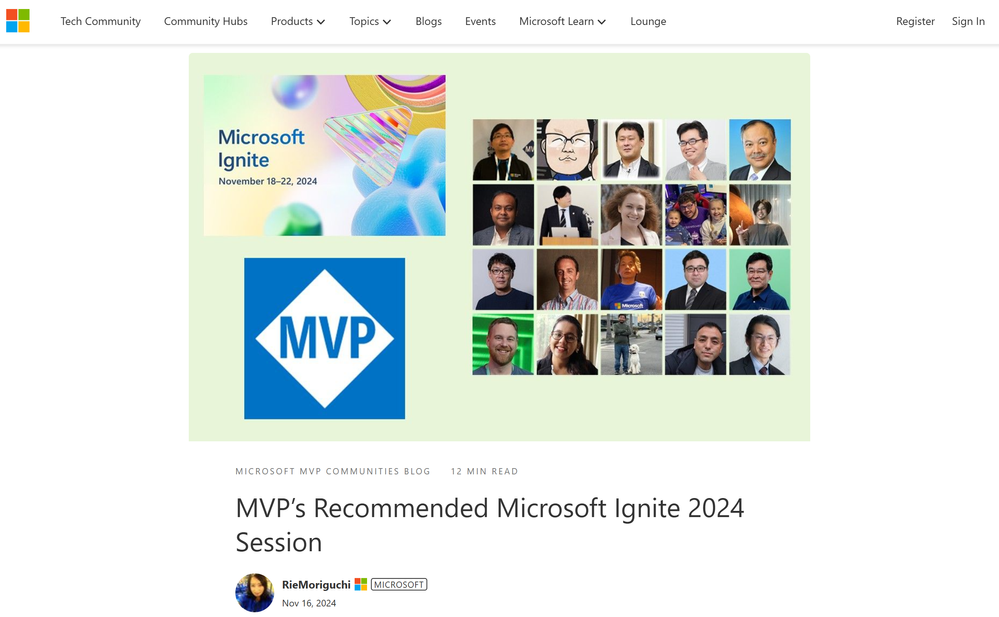Open the Events page
999x617 pixels.
[x=480, y=21]
